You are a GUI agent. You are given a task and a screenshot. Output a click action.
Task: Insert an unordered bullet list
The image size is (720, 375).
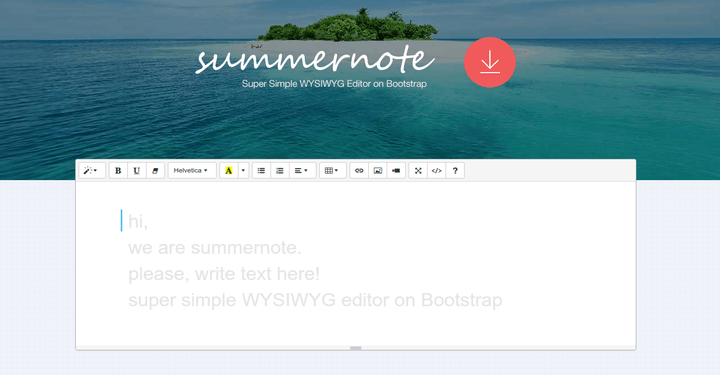tap(261, 170)
